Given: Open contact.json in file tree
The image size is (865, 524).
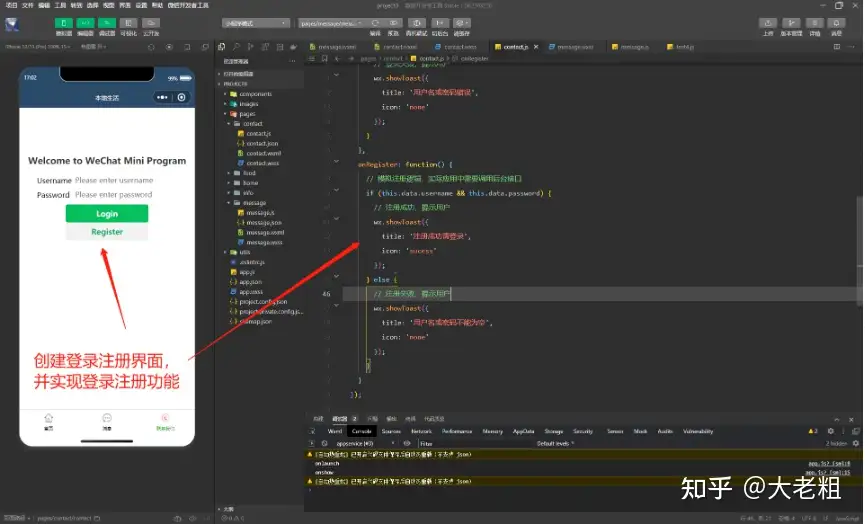Looking at the screenshot, I should pyautogui.click(x=258, y=143).
